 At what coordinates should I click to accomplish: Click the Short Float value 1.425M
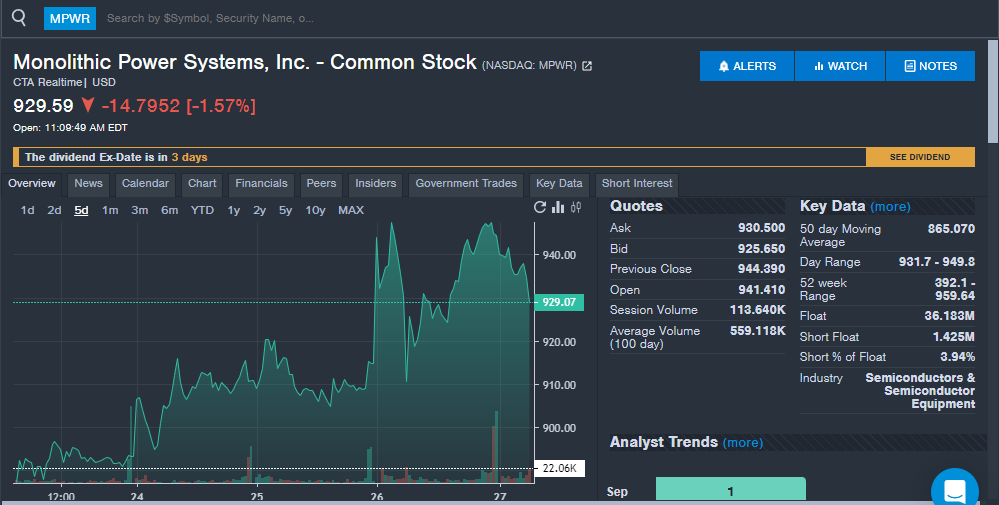(x=953, y=337)
